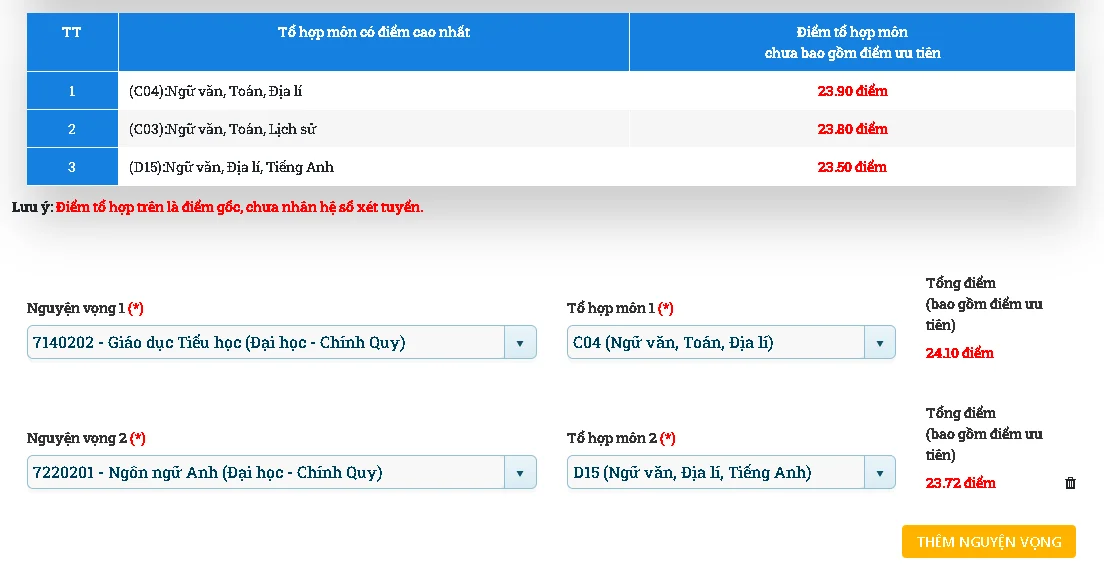The image size is (1104, 579).
Task: Open the Nguyện vọng 1 dropdown arrow
Action: [519, 343]
